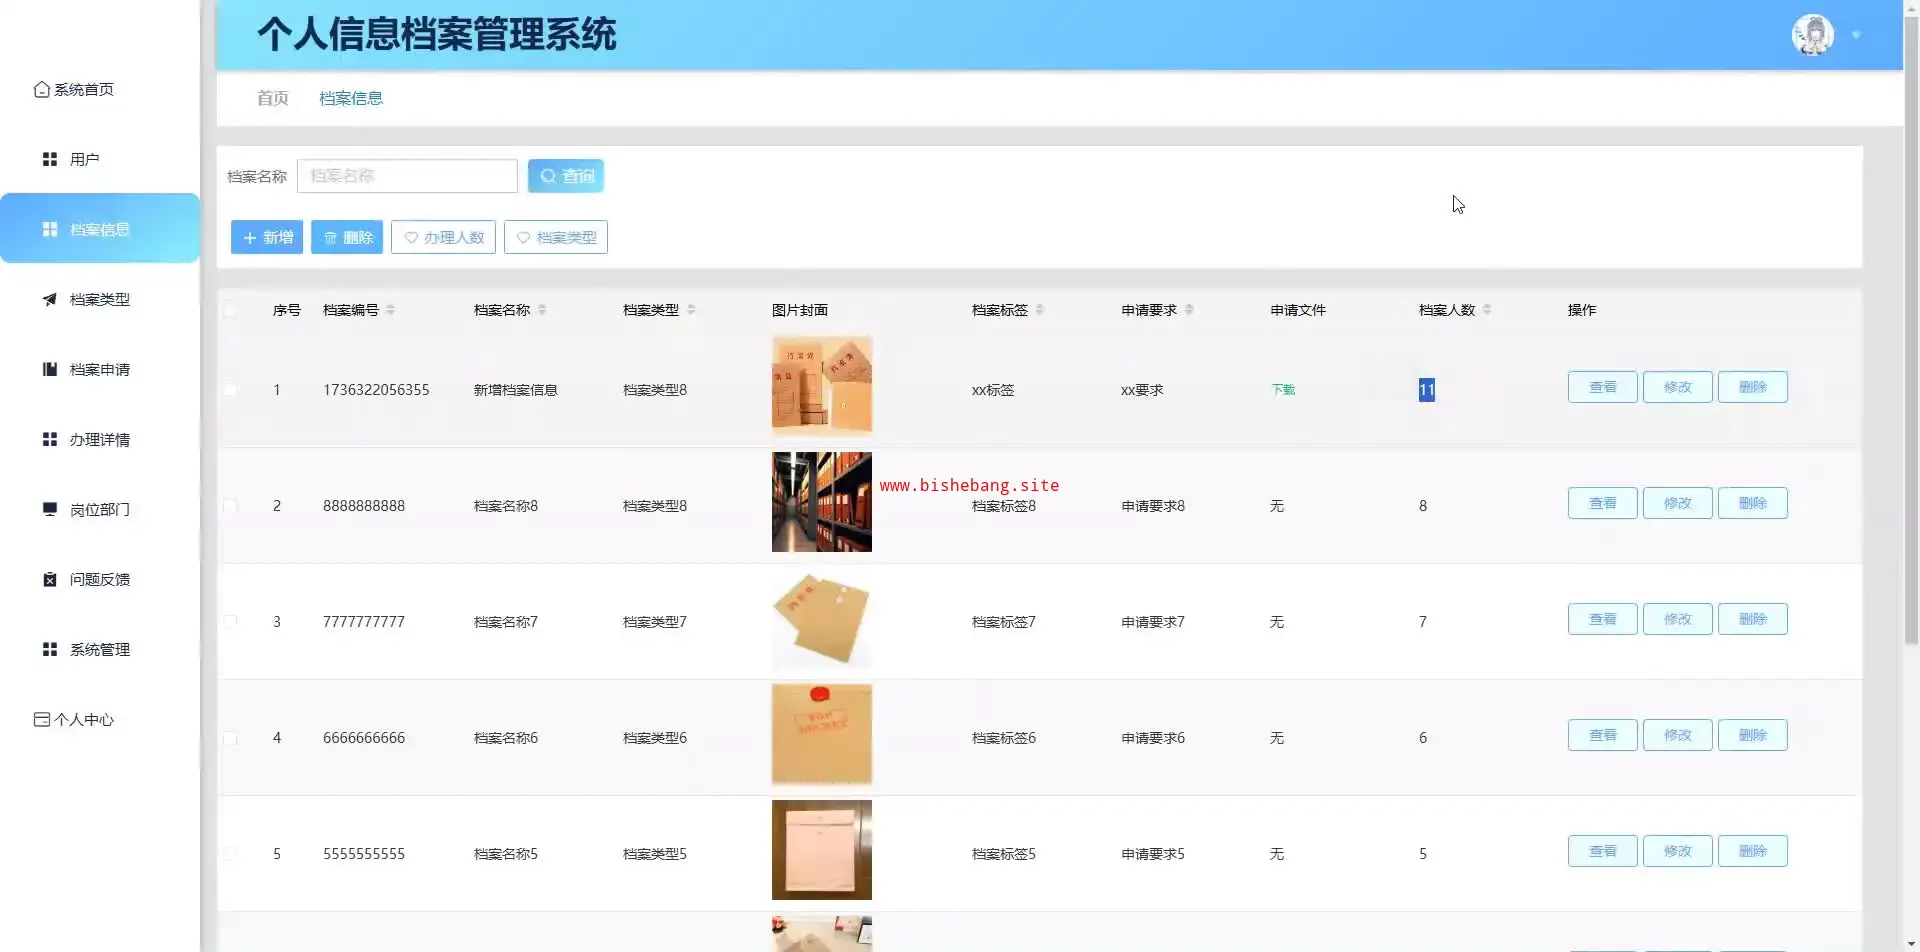Image resolution: width=1920 pixels, height=952 pixels.
Task: Open cover image of 档案名称8 row
Action: point(822,502)
